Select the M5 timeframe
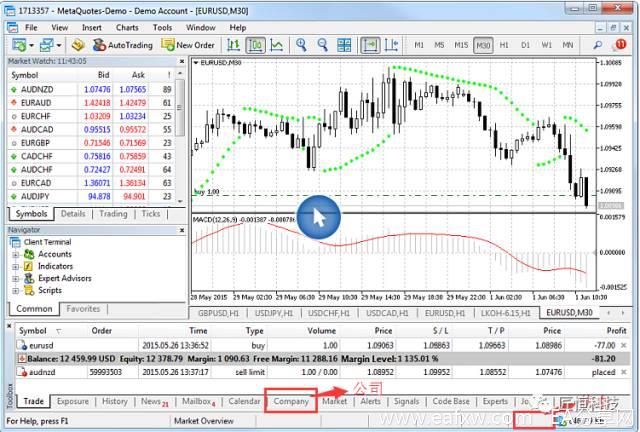The image size is (640, 432). 439,45
